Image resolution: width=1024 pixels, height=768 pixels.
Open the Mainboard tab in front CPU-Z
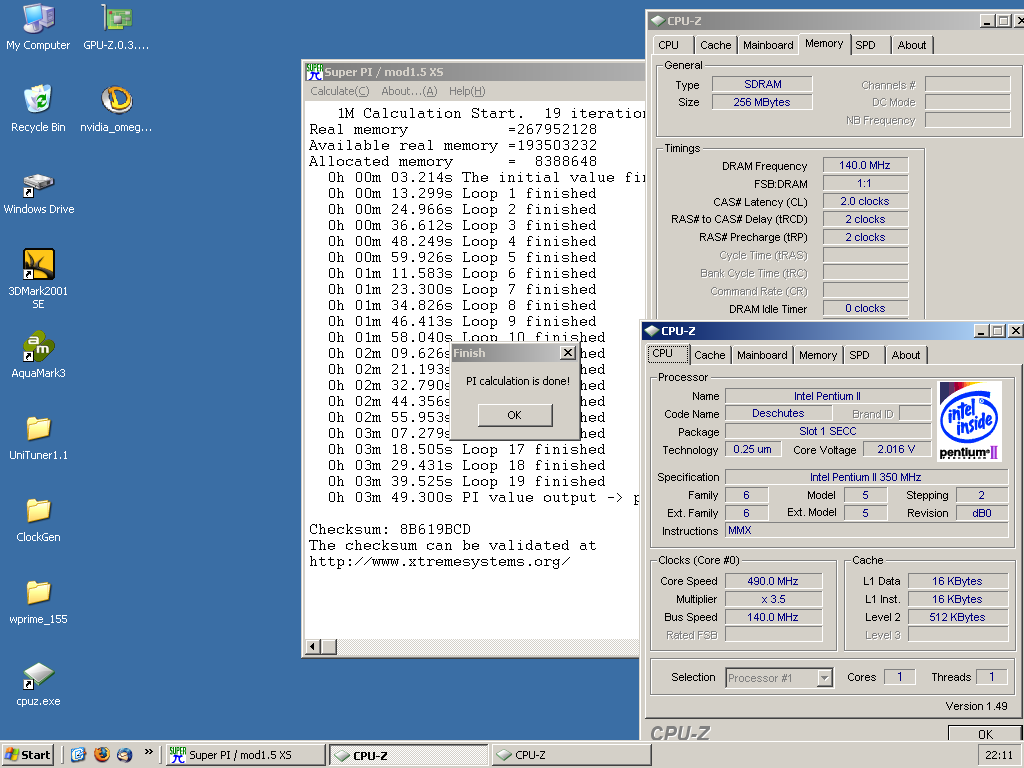(x=762, y=355)
